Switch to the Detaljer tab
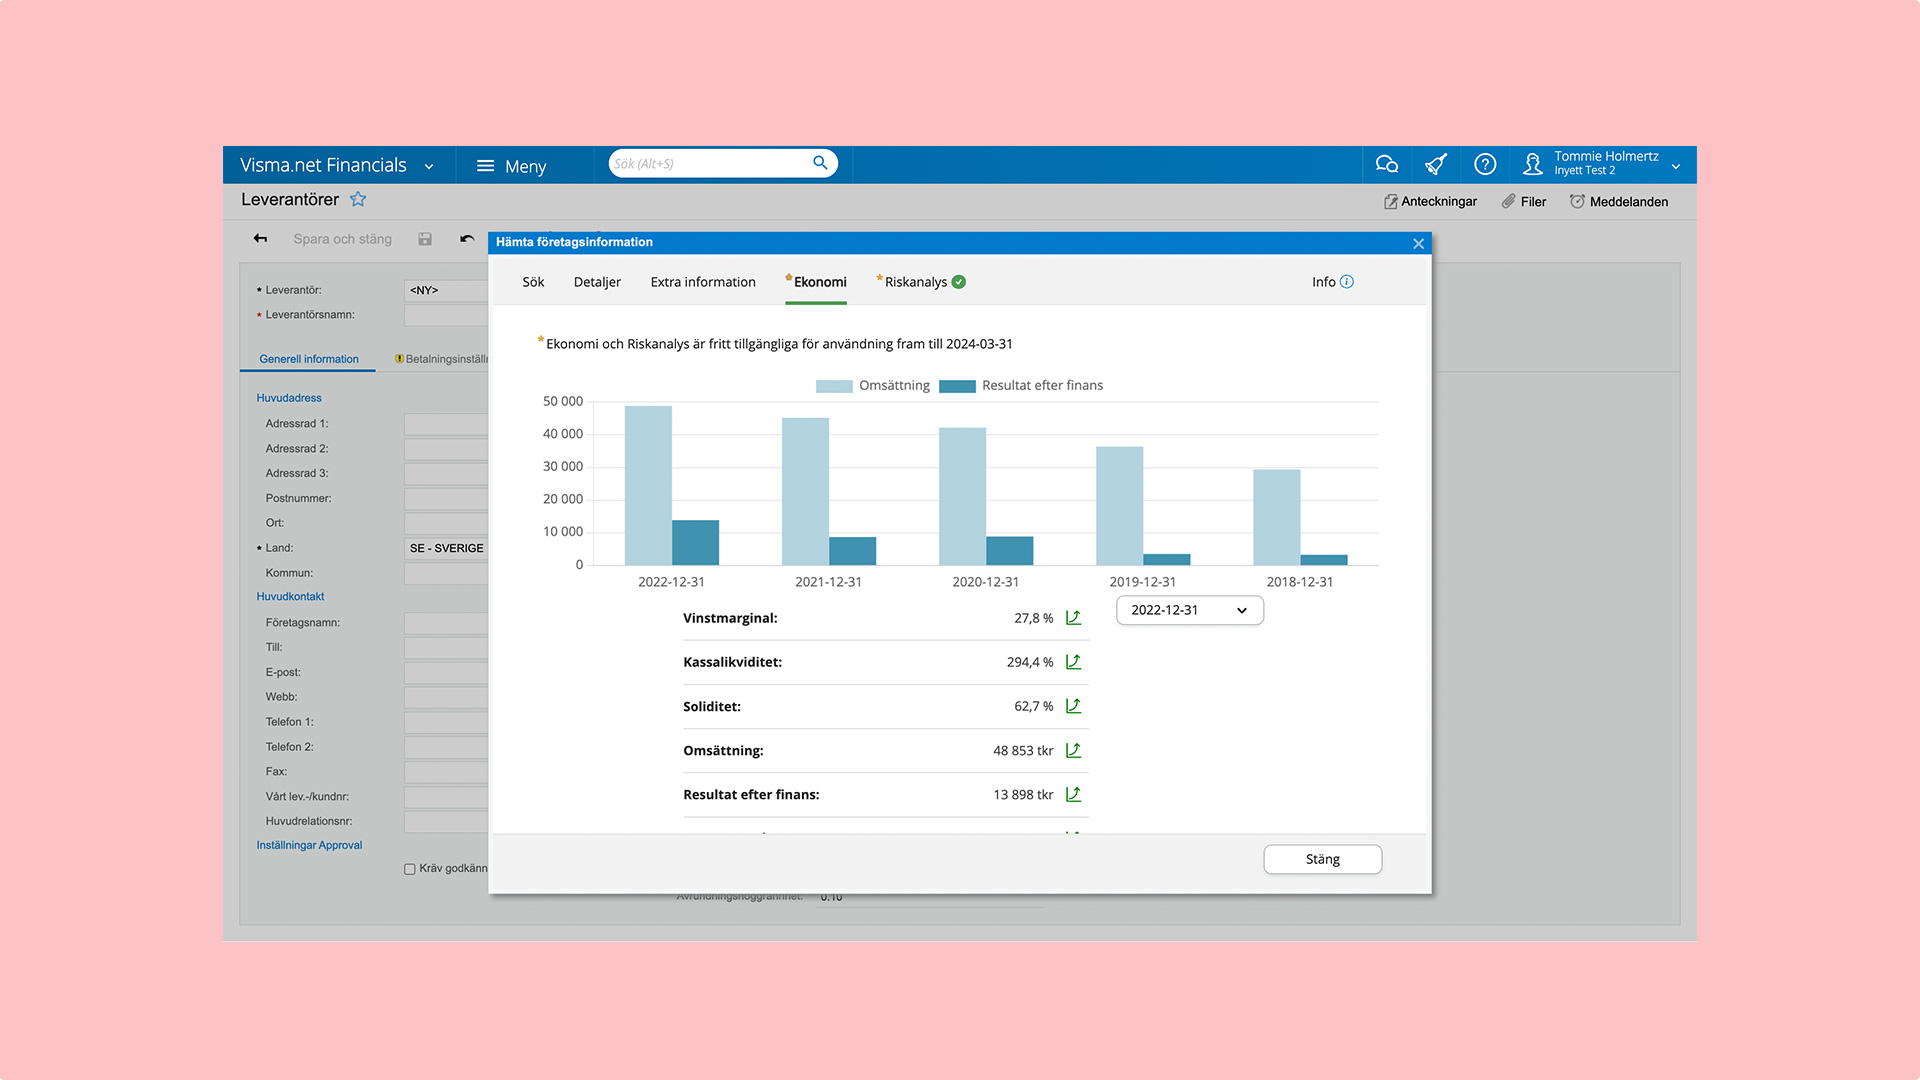This screenshot has width=1920, height=1080. point(597,282)
